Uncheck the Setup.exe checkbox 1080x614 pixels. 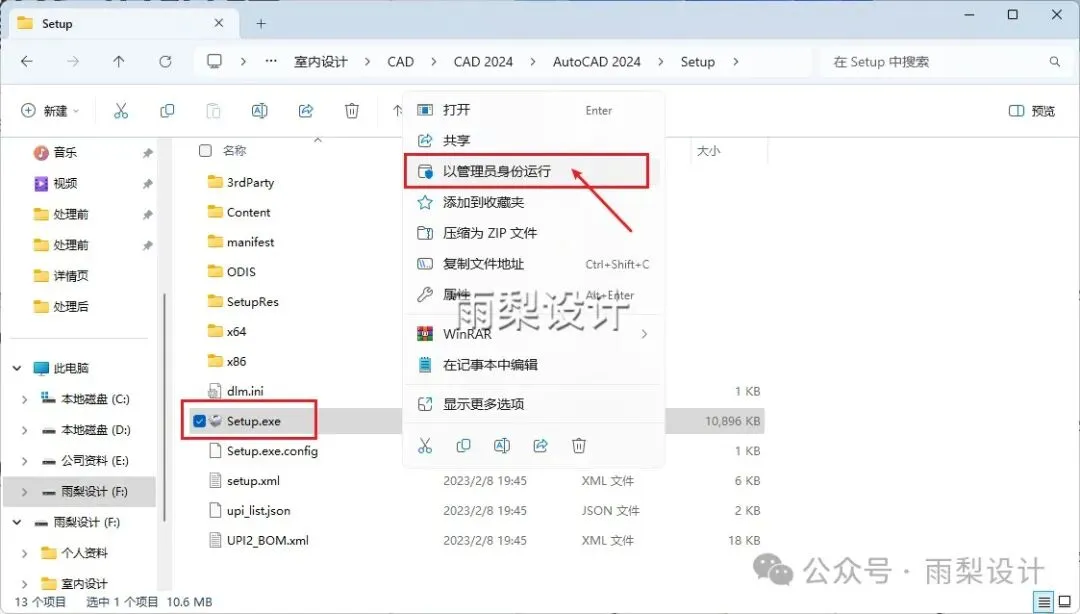pyautogui.click(x=200, y=421)
